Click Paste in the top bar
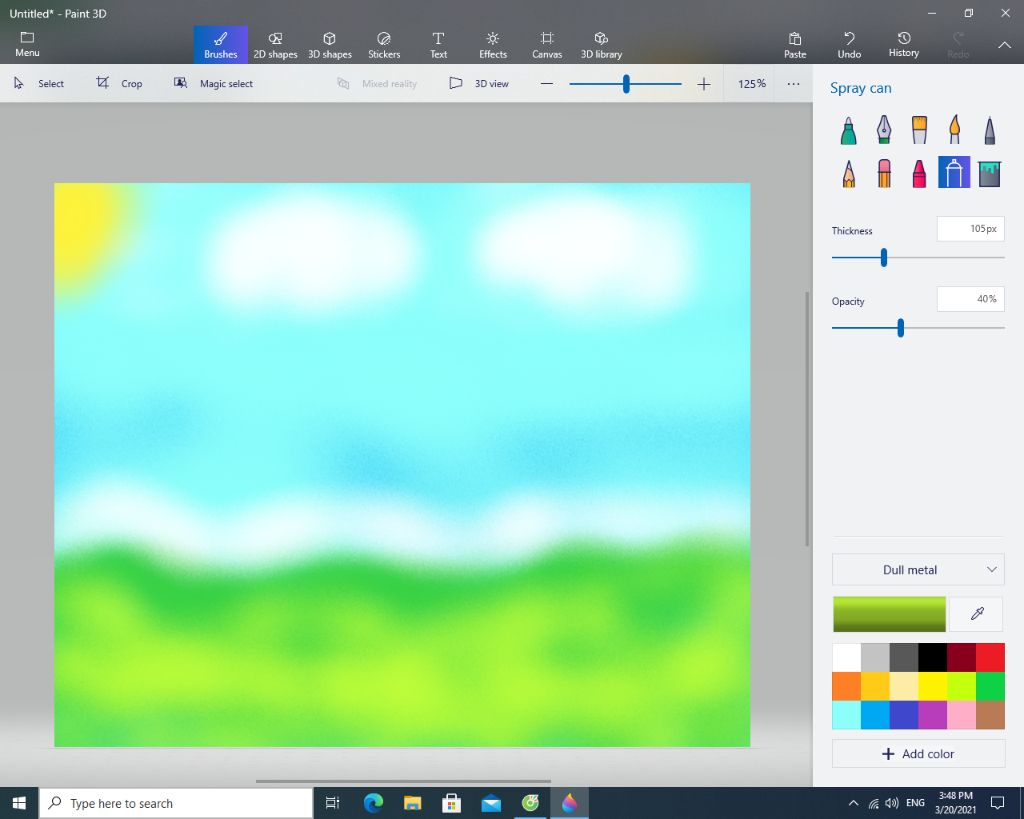 pyautogui.click(x=795, y=45)
